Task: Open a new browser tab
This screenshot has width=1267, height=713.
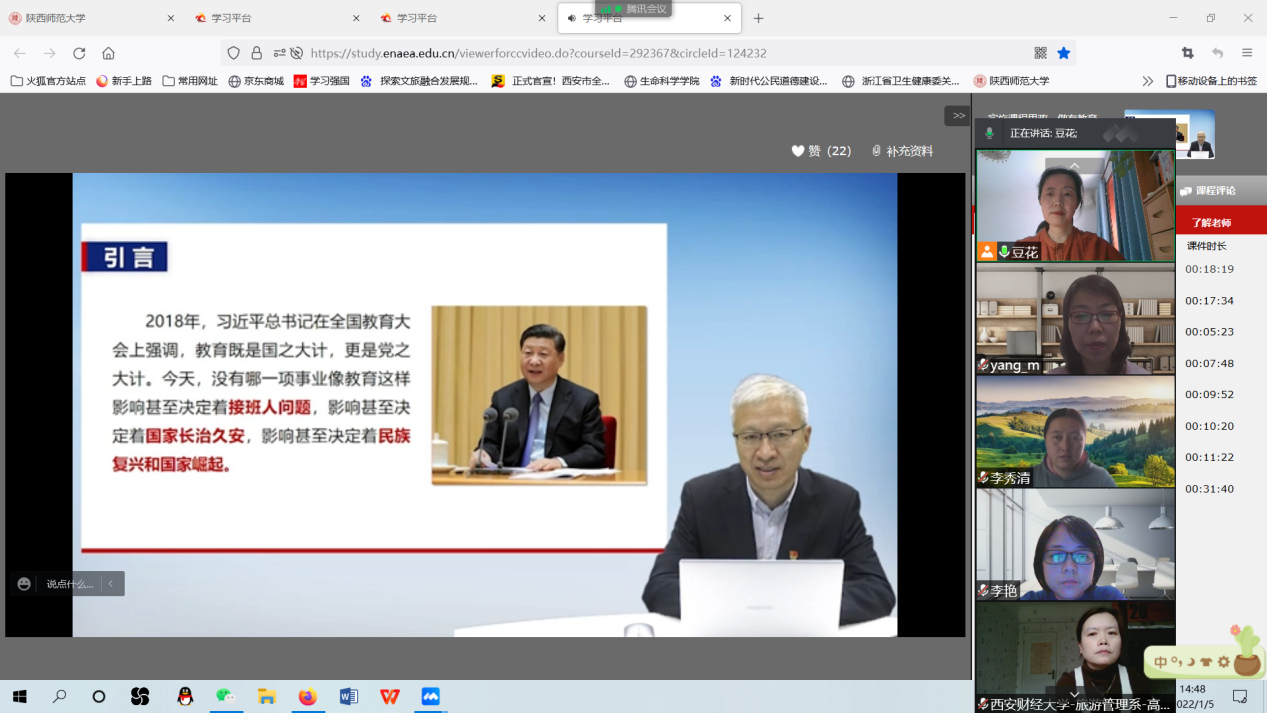Action: click(x=758, y=18)
